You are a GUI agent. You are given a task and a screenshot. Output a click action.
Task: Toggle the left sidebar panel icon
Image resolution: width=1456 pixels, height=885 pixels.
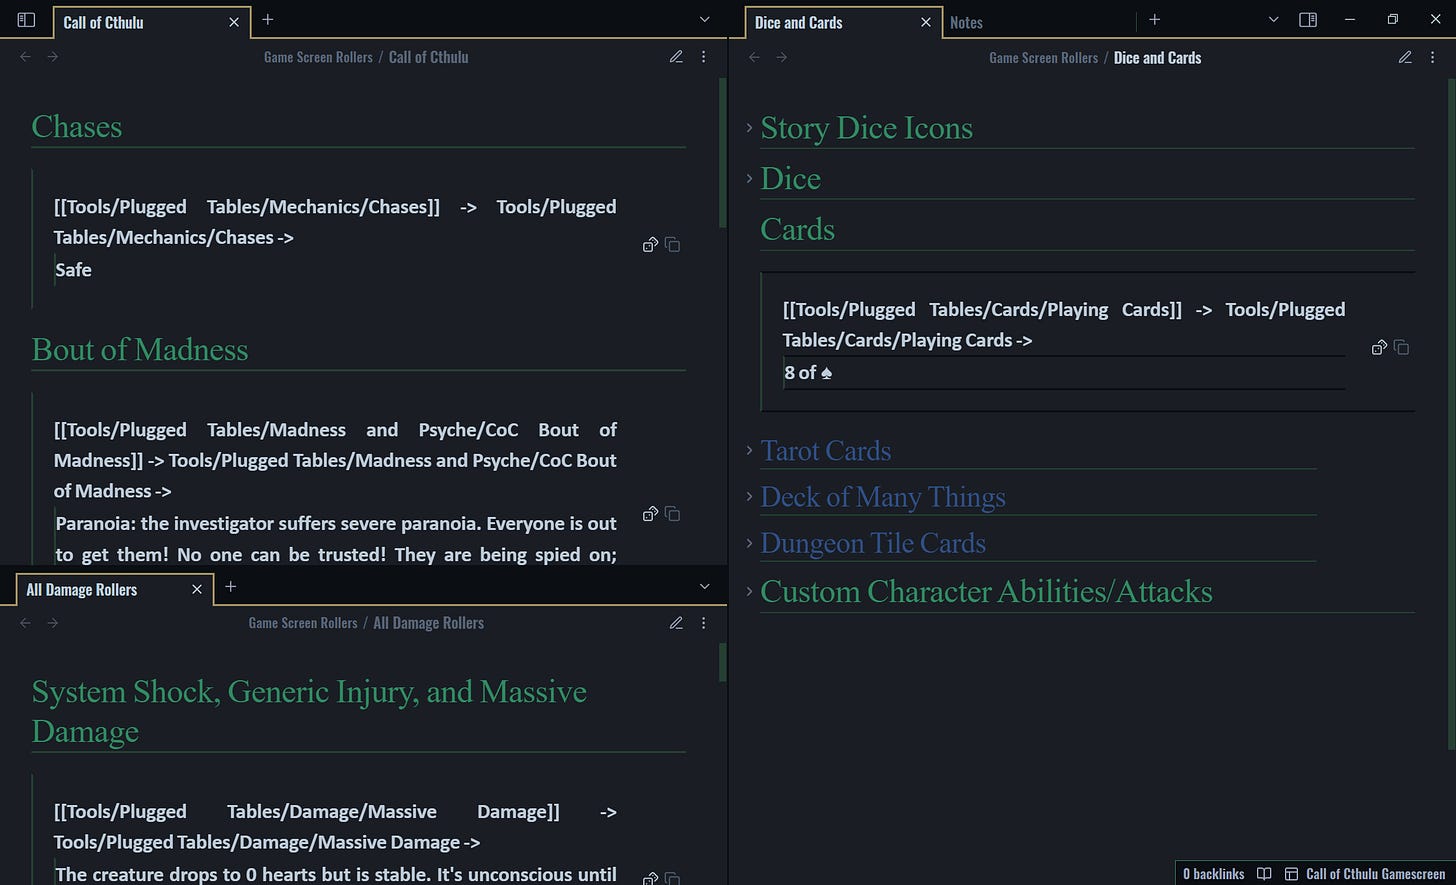point(27,20)
